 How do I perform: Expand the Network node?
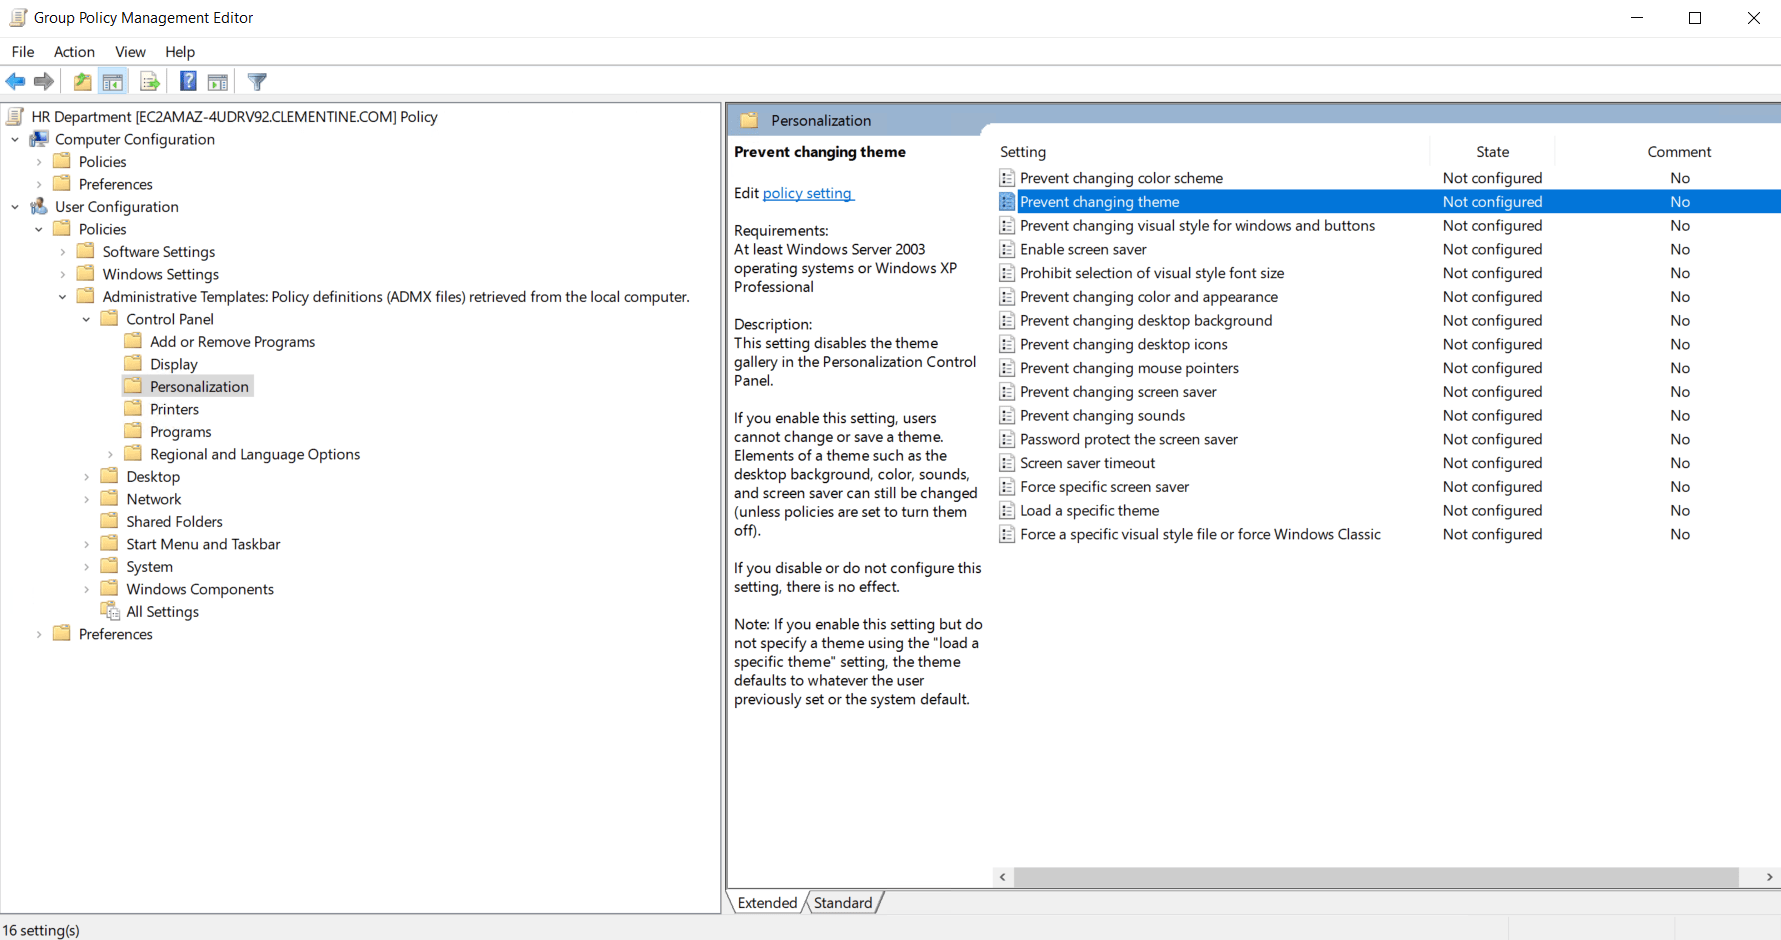(x=86, y=498)
